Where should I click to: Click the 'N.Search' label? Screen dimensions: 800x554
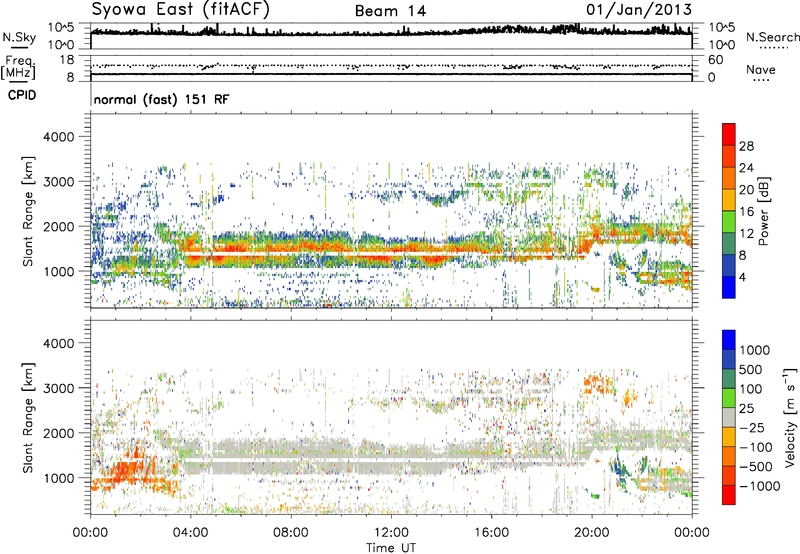click(772, 37)
